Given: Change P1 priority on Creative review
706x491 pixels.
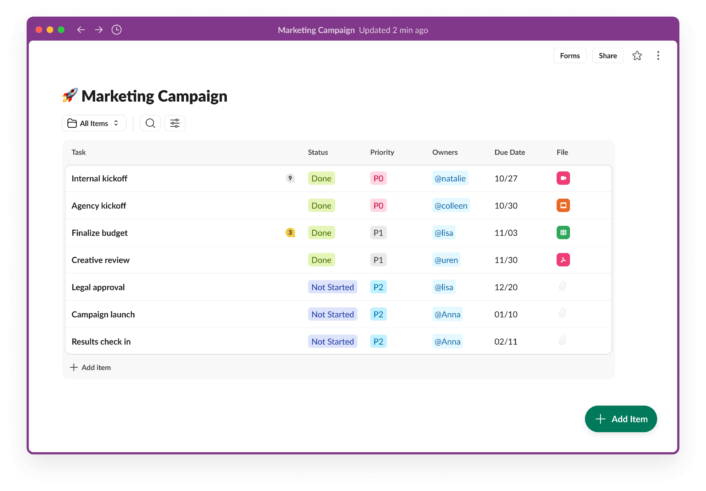Looking at the screenshot, I should [378, 260].
